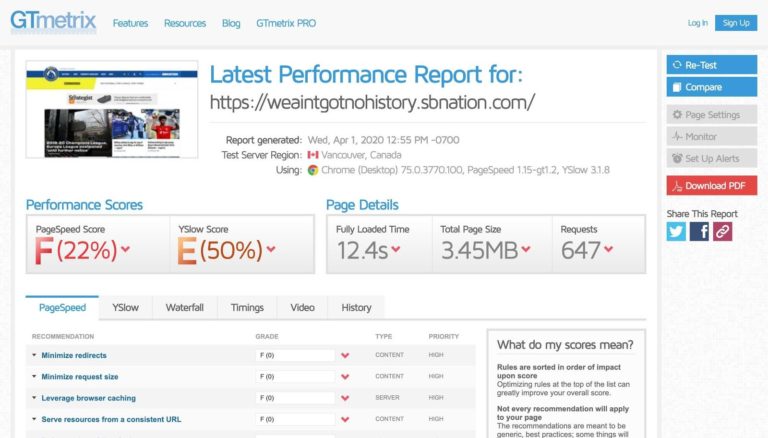Click red arrow beside Serve resources consistent URL grade

345,419
